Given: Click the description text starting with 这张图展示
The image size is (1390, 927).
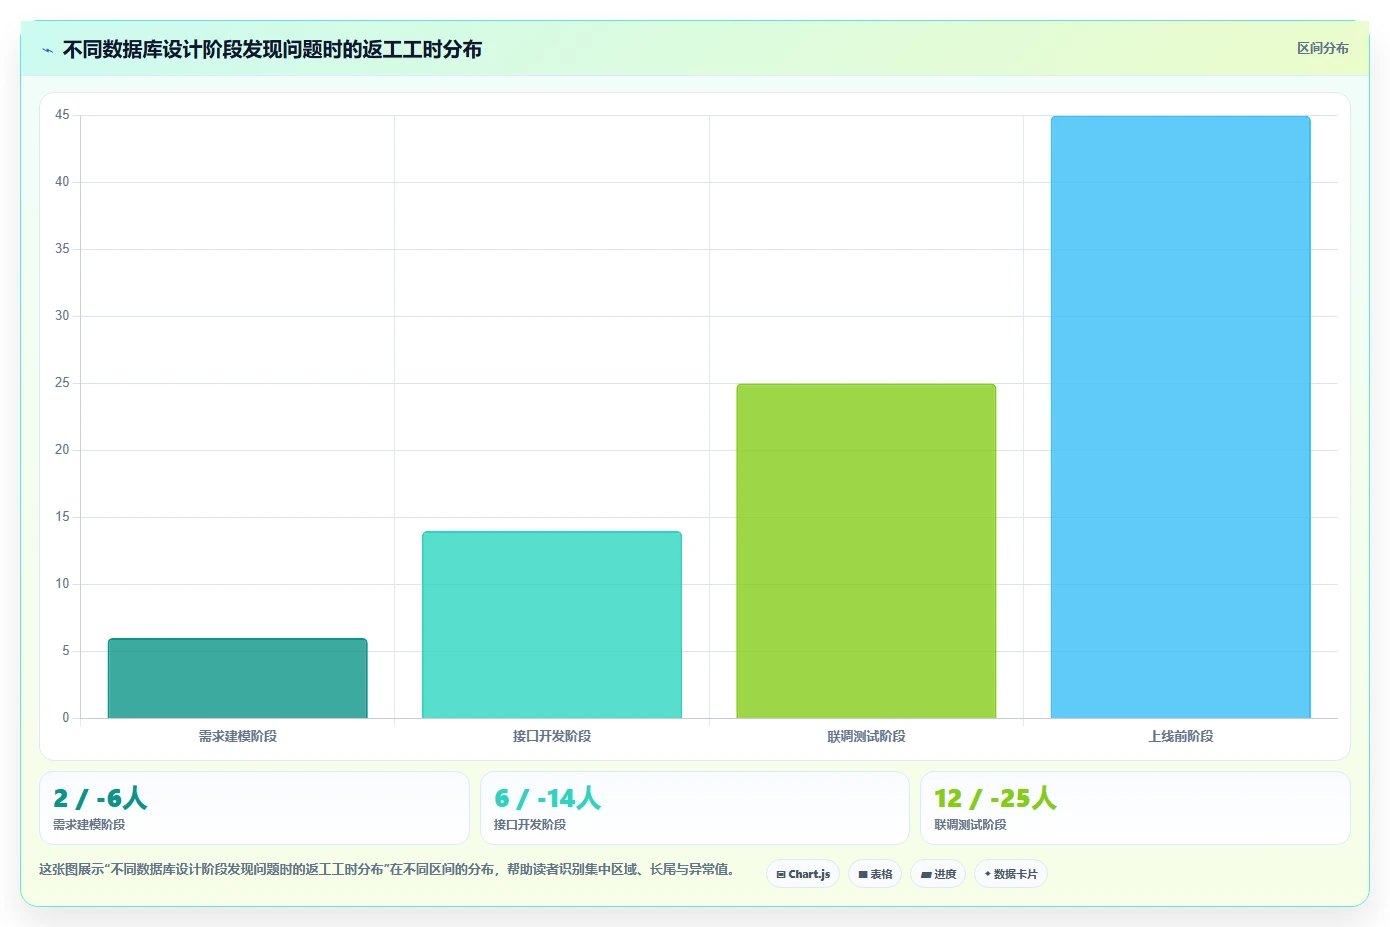Looking at the screenshot, I should tap(389, 869).
